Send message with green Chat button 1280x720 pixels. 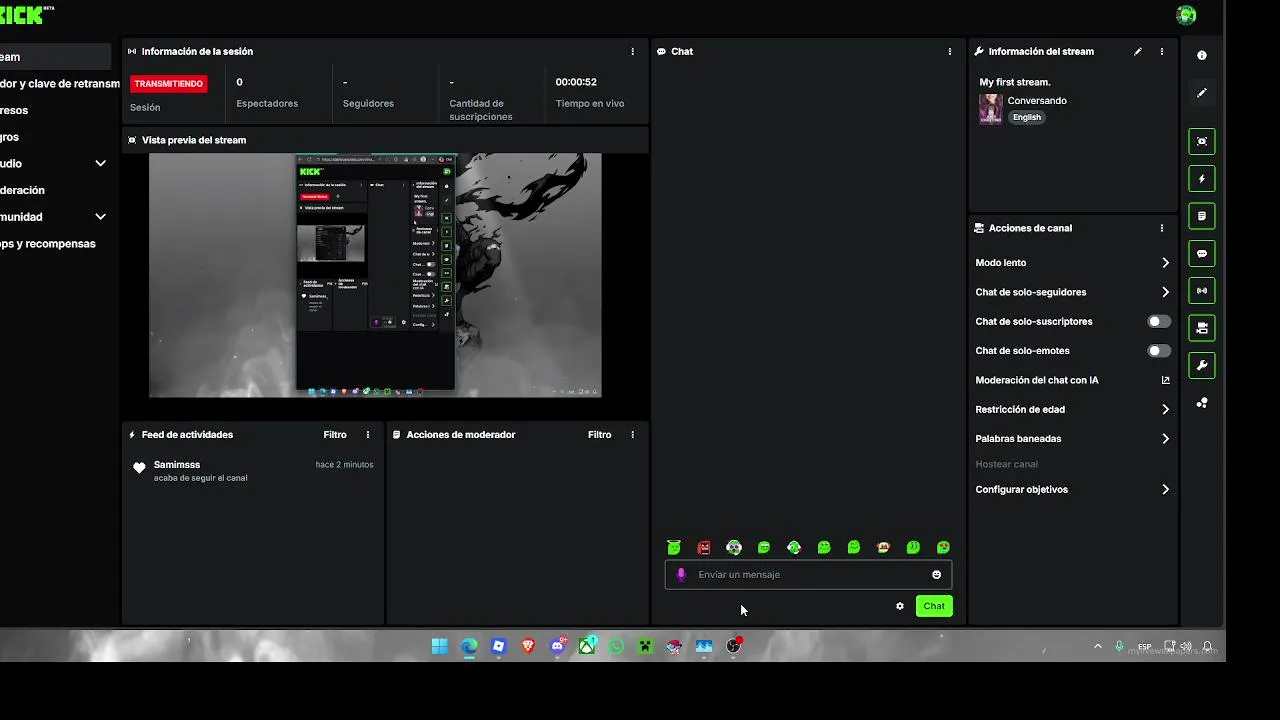(x=934, y=606)
